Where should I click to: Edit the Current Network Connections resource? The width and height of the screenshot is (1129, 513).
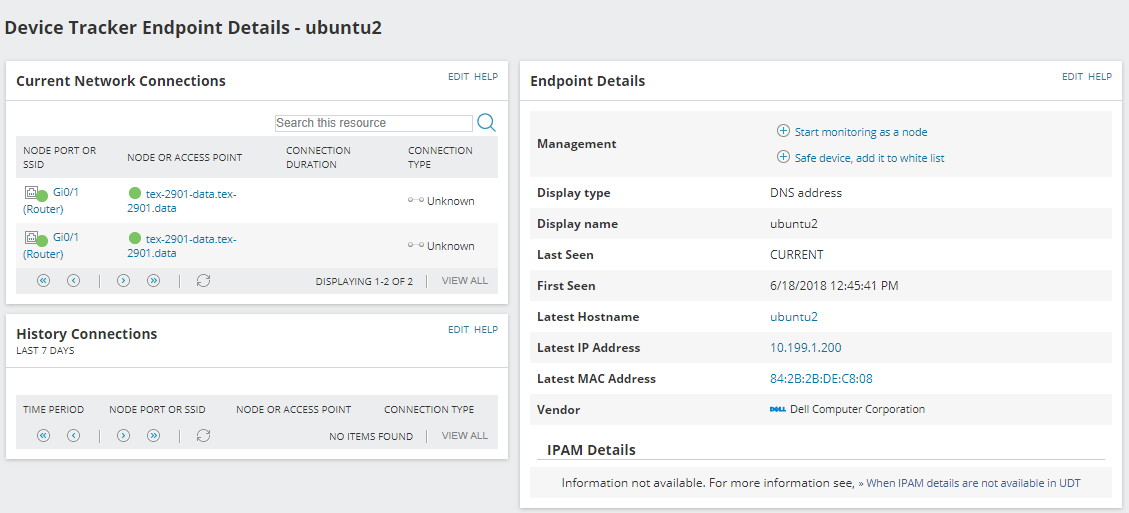[458, 77]
